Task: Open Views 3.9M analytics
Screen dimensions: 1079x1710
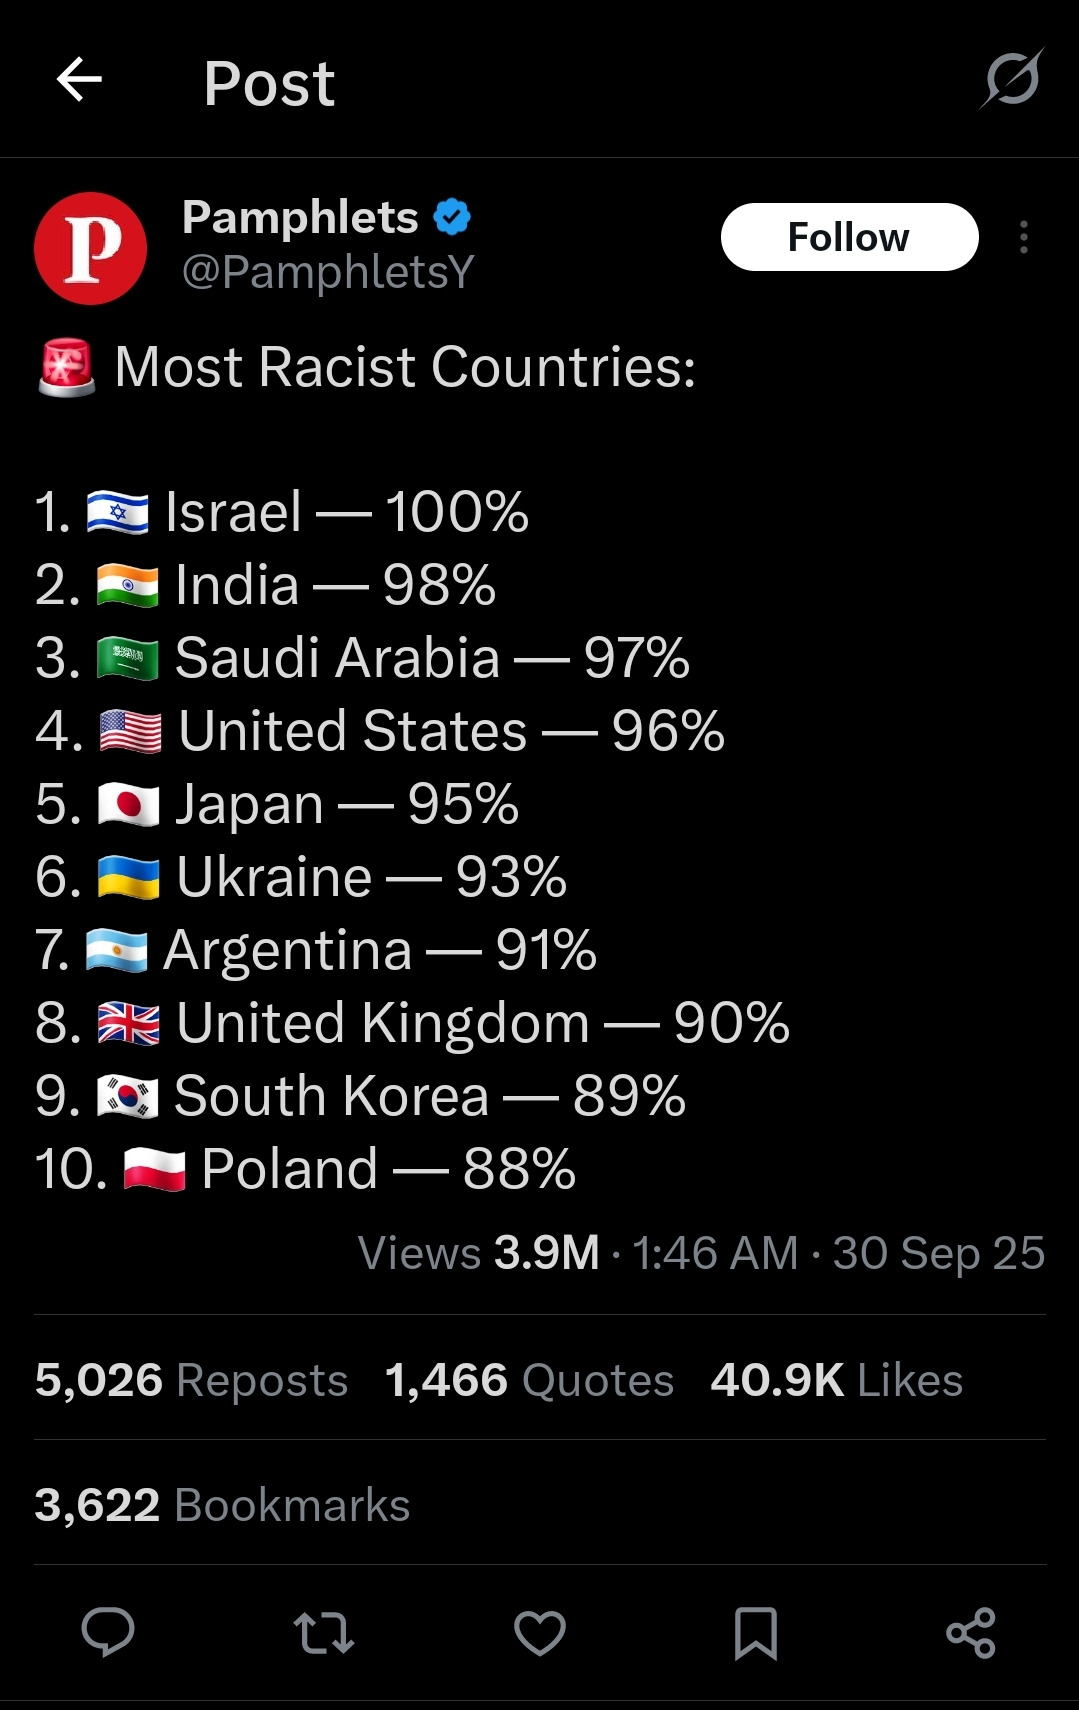Action: (478, 1253)
